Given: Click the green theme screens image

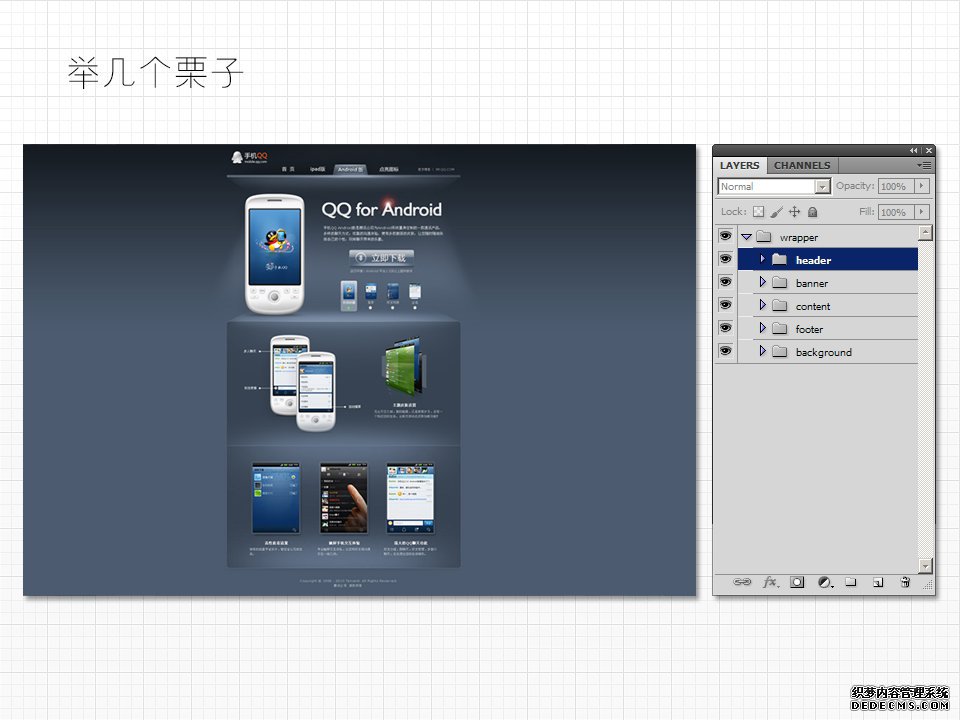Looking at the screenshot, I should click(x=404, y=364).
